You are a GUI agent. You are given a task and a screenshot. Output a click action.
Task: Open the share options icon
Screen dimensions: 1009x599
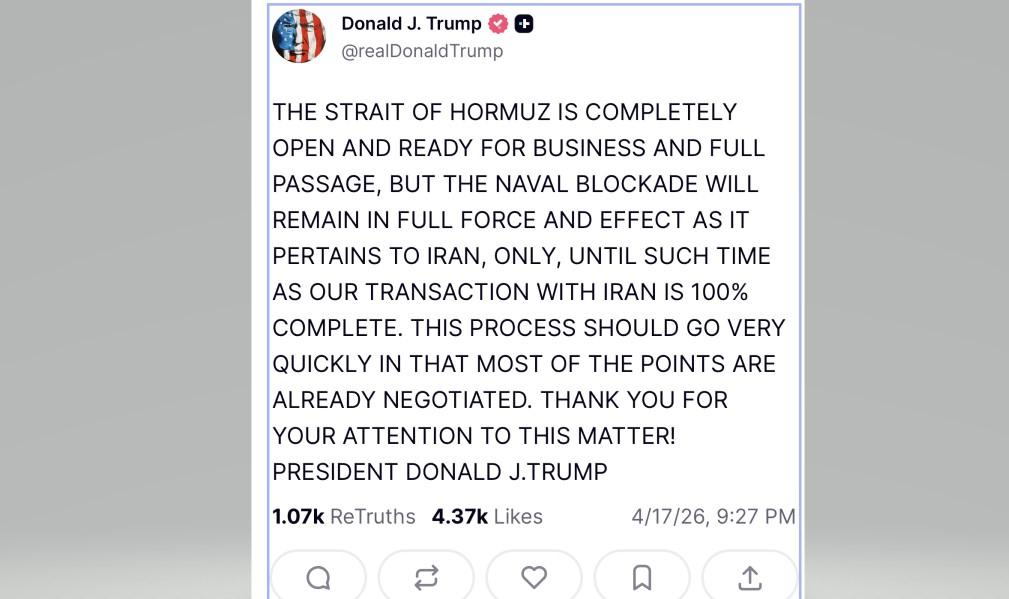coord(750,577)
